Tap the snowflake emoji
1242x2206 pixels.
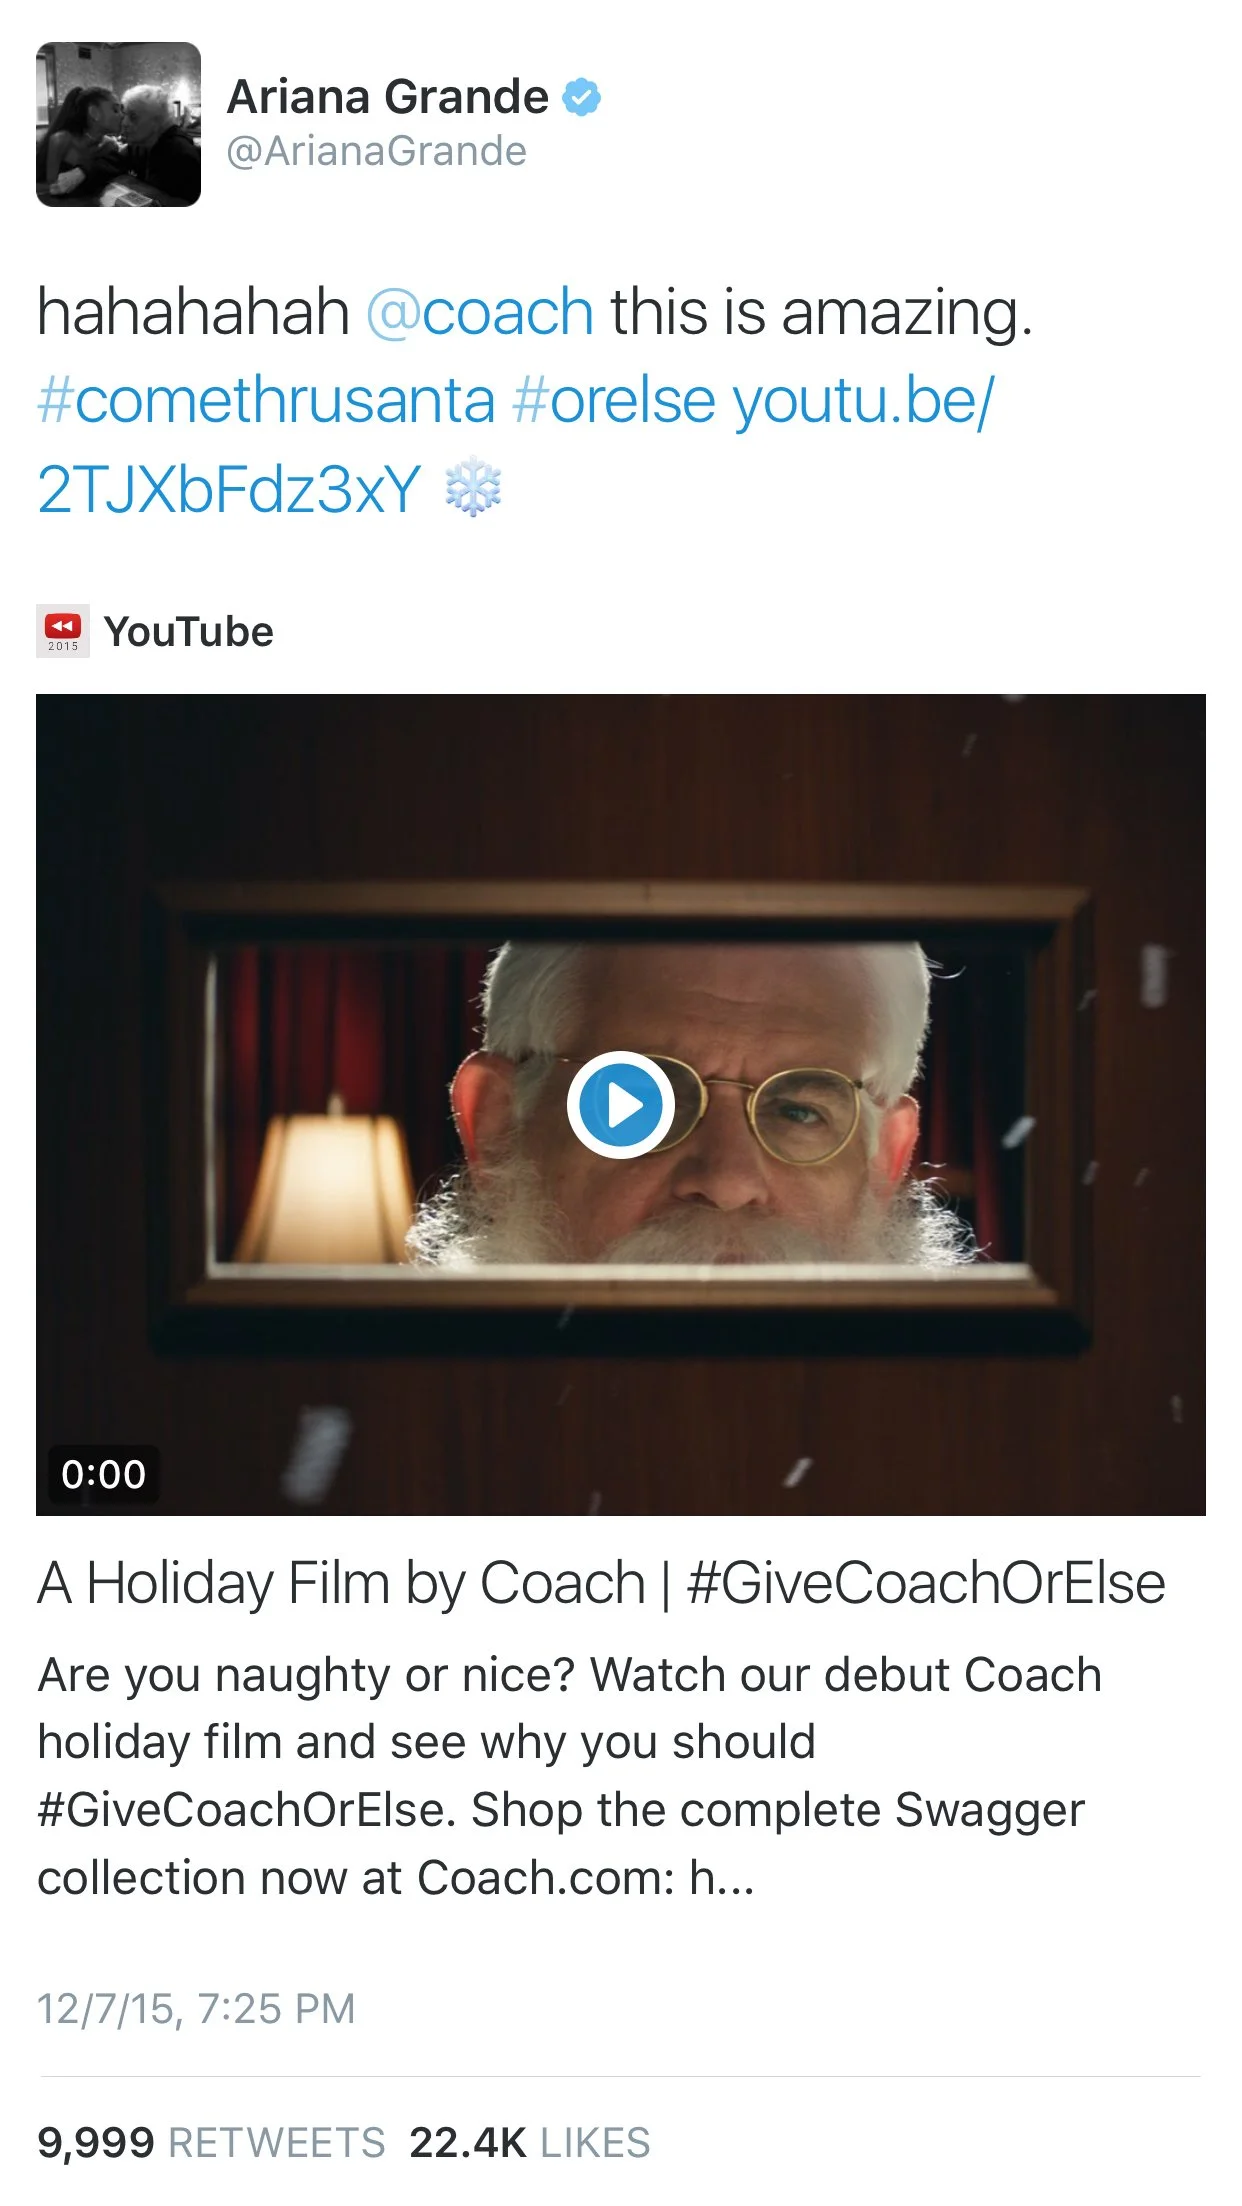pos(473,488)
